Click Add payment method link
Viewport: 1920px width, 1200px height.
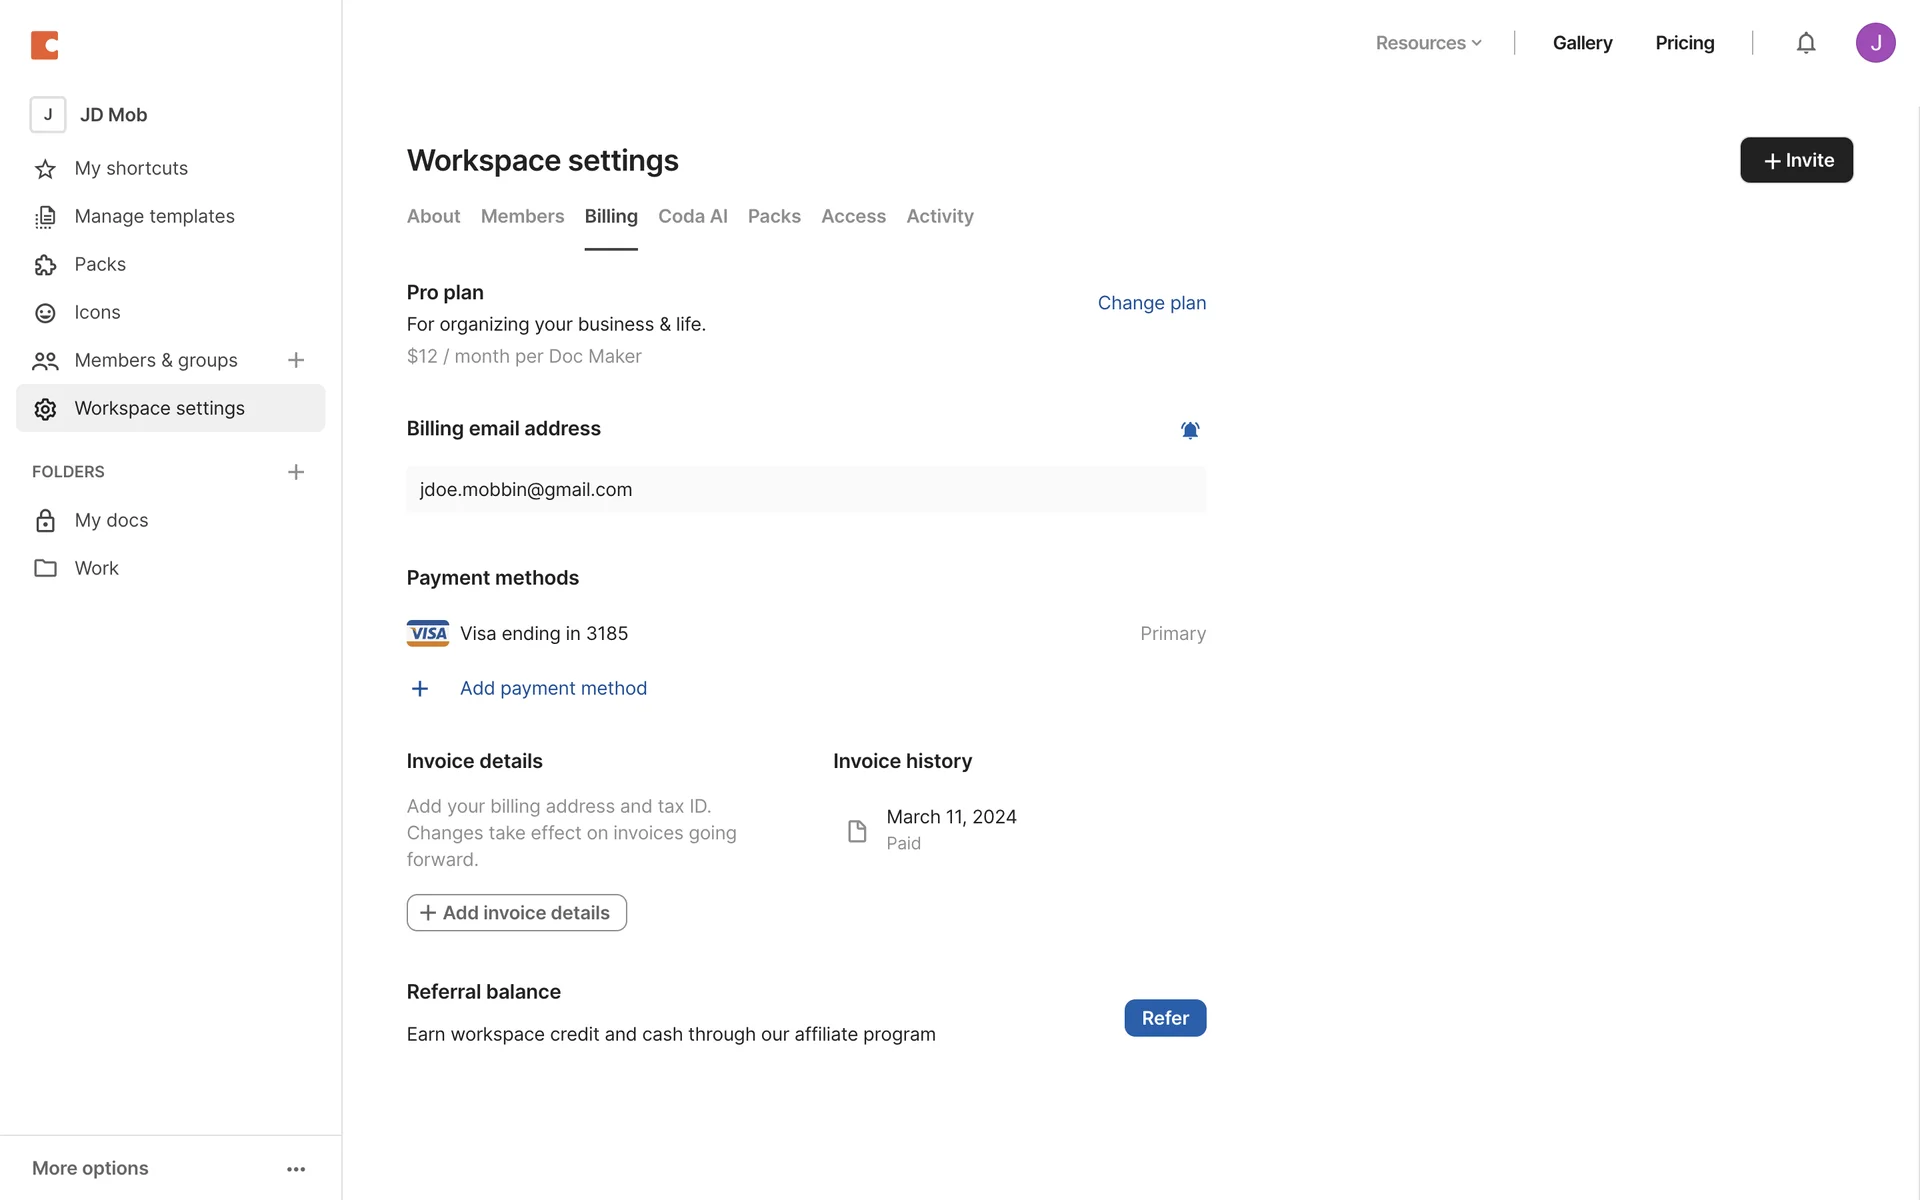tap(553, 688)
